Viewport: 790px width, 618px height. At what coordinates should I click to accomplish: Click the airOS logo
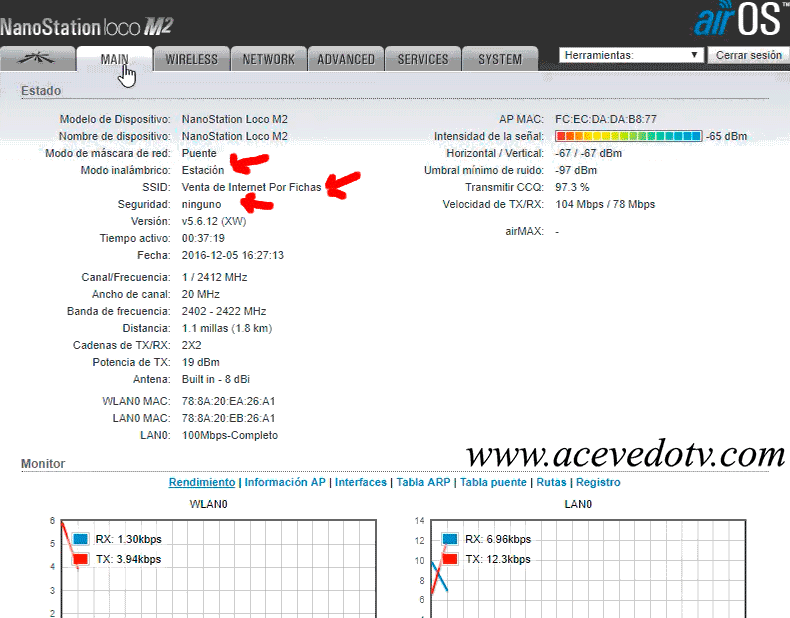point(741,19)
